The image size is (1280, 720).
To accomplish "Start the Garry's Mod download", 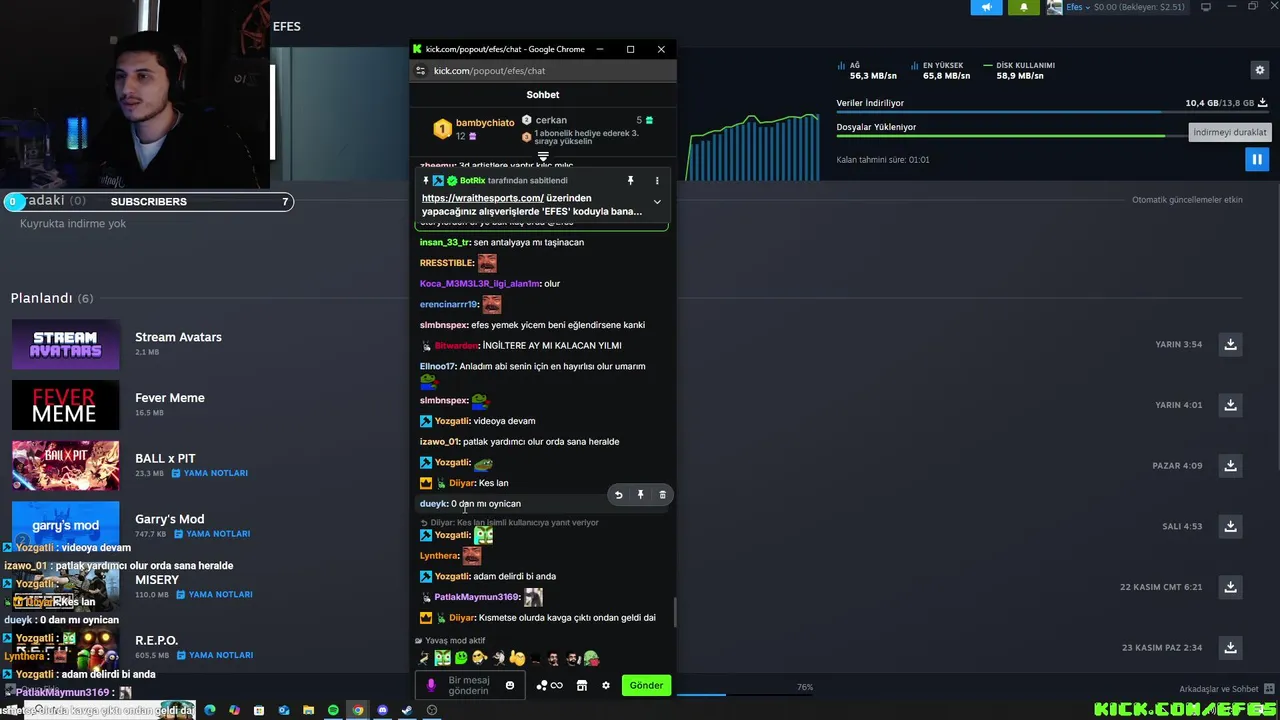I will tap(1230, 526).
